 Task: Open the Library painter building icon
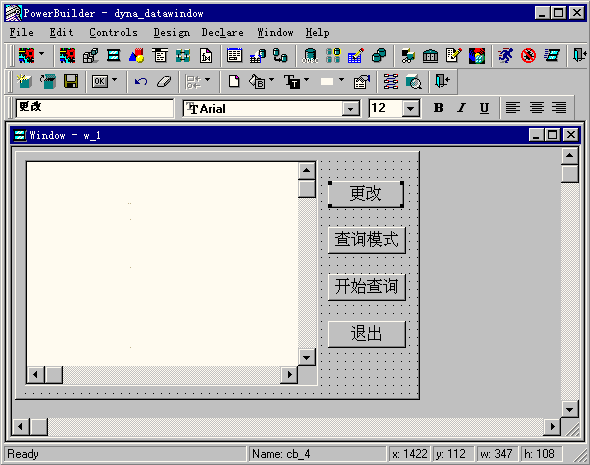[x=430, y=56]
